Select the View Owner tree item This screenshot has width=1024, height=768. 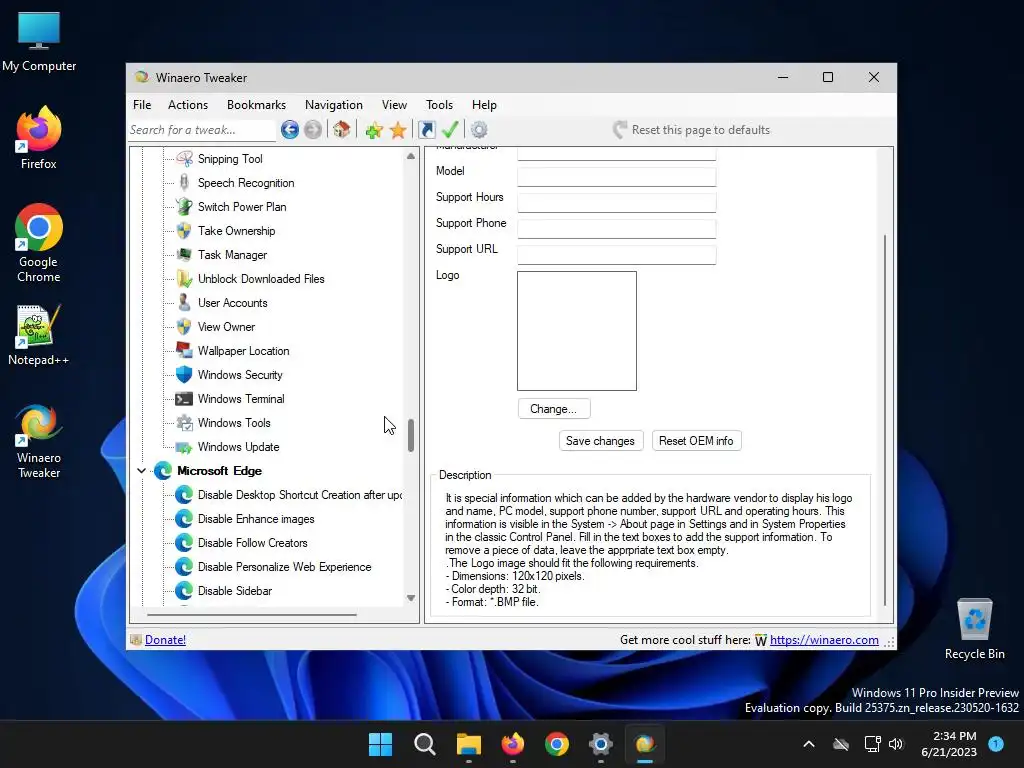point(226,327)
